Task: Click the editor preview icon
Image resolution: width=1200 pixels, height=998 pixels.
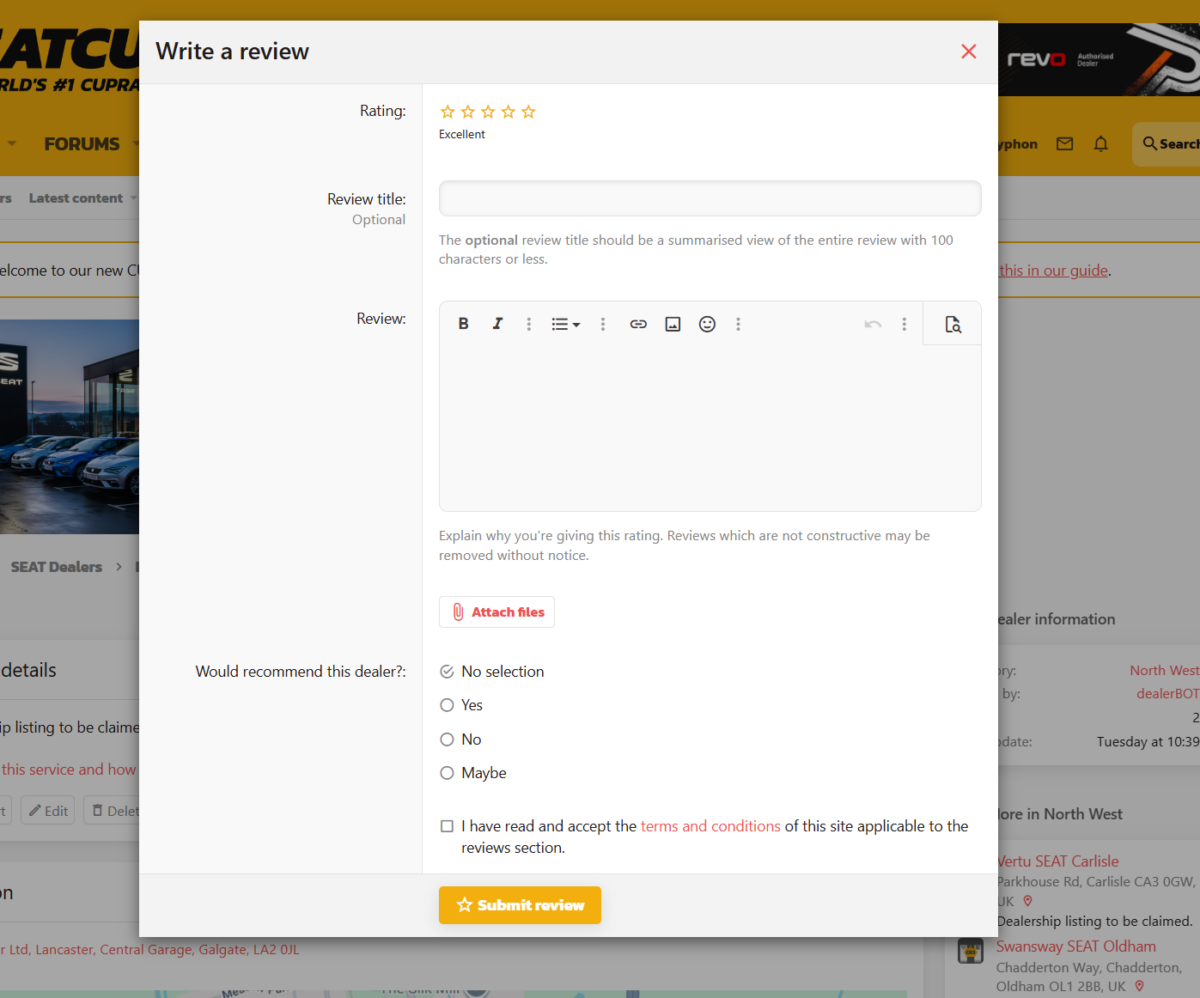Action: 953,324
